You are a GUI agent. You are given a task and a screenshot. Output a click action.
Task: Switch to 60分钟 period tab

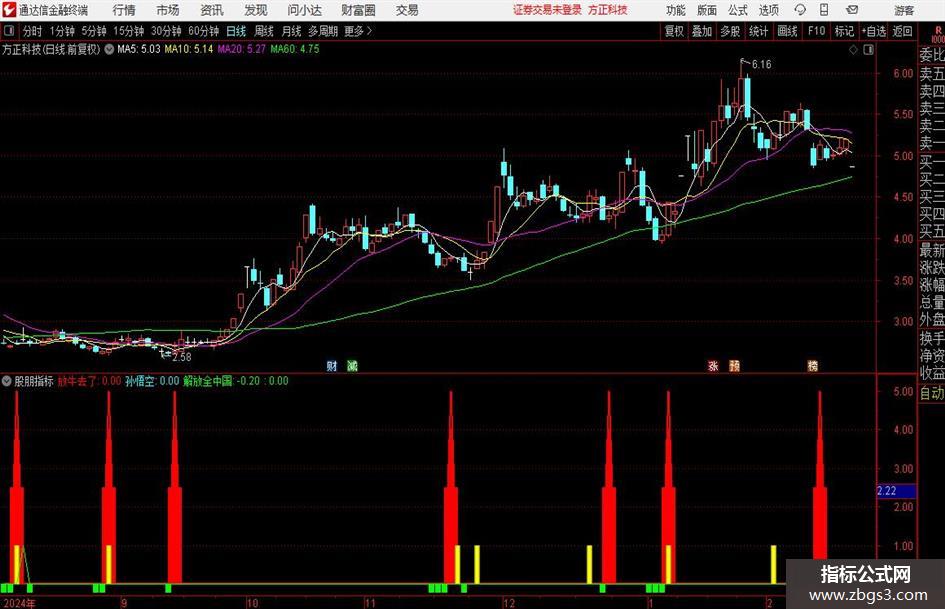click(203, 31)
